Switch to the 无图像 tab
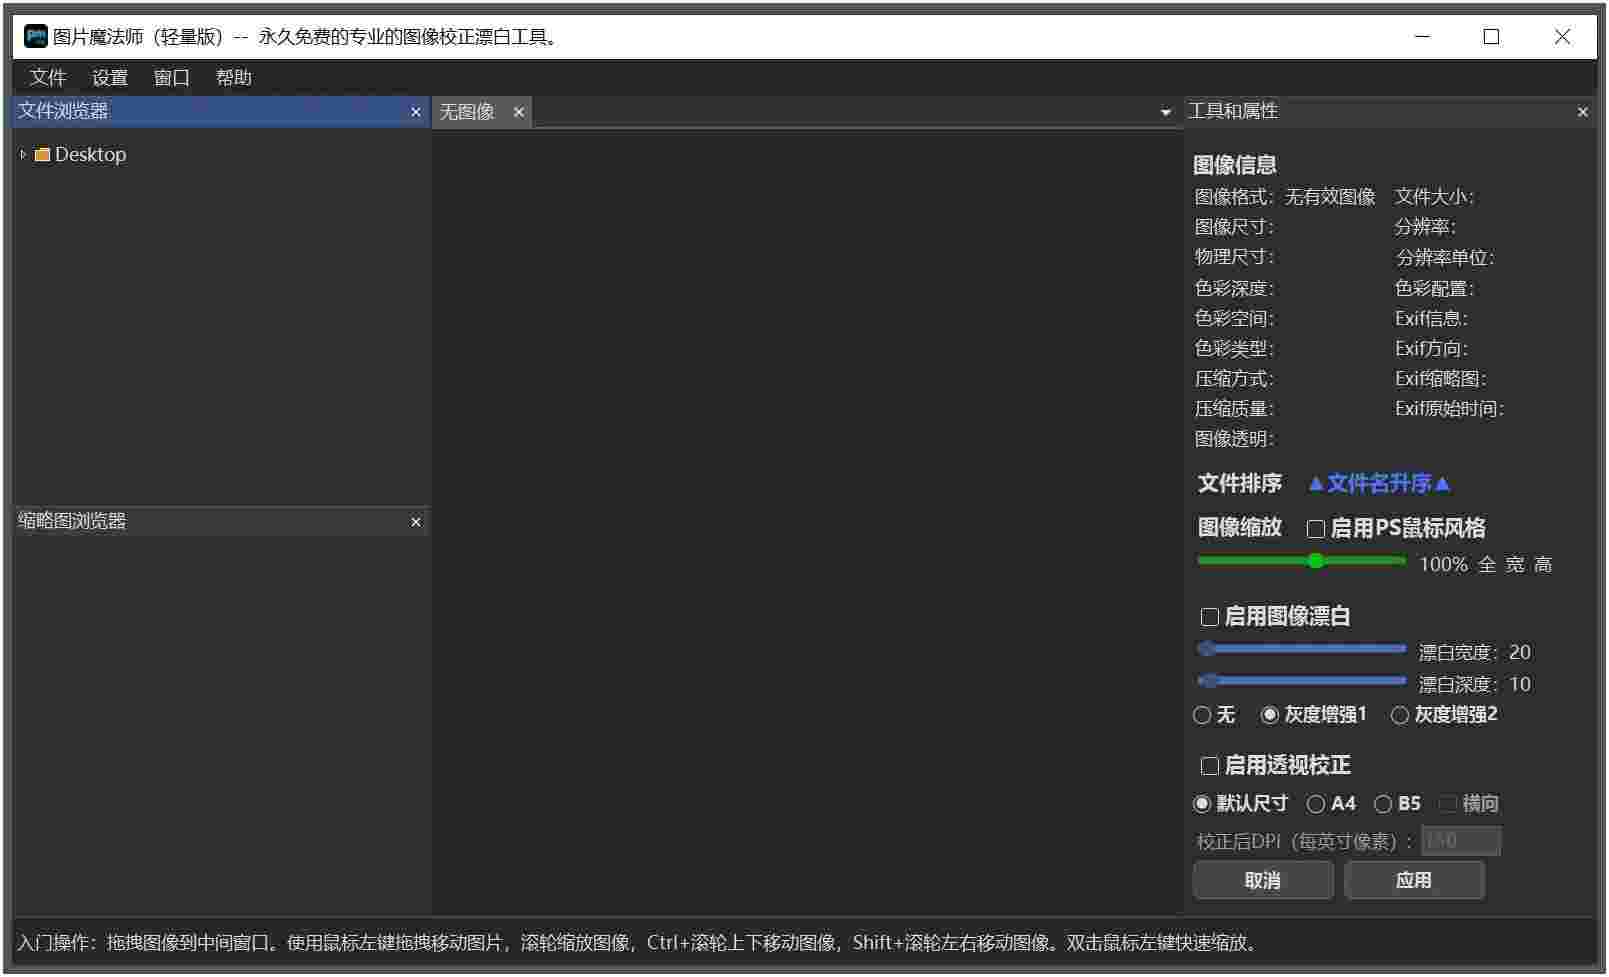The width and height of the screenshot is (1609, 977). point(468,112)
